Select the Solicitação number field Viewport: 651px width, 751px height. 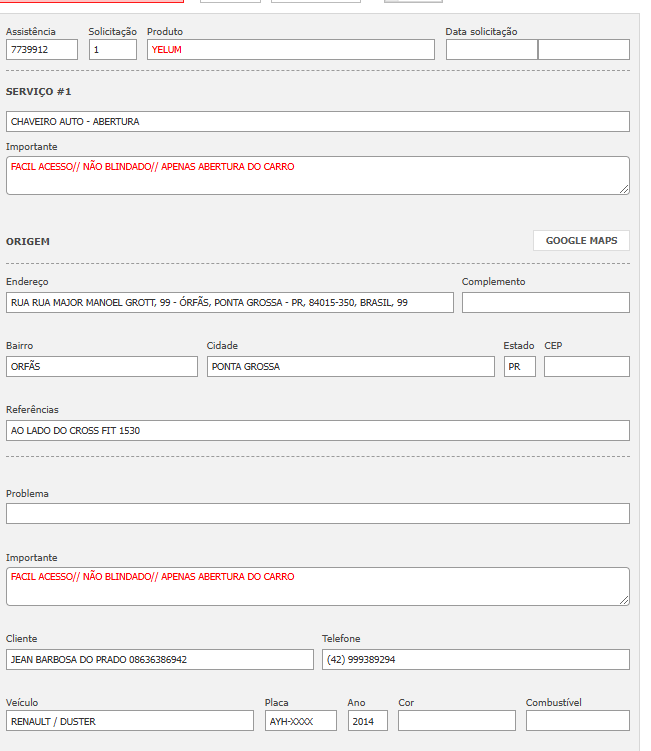(112, 50)
